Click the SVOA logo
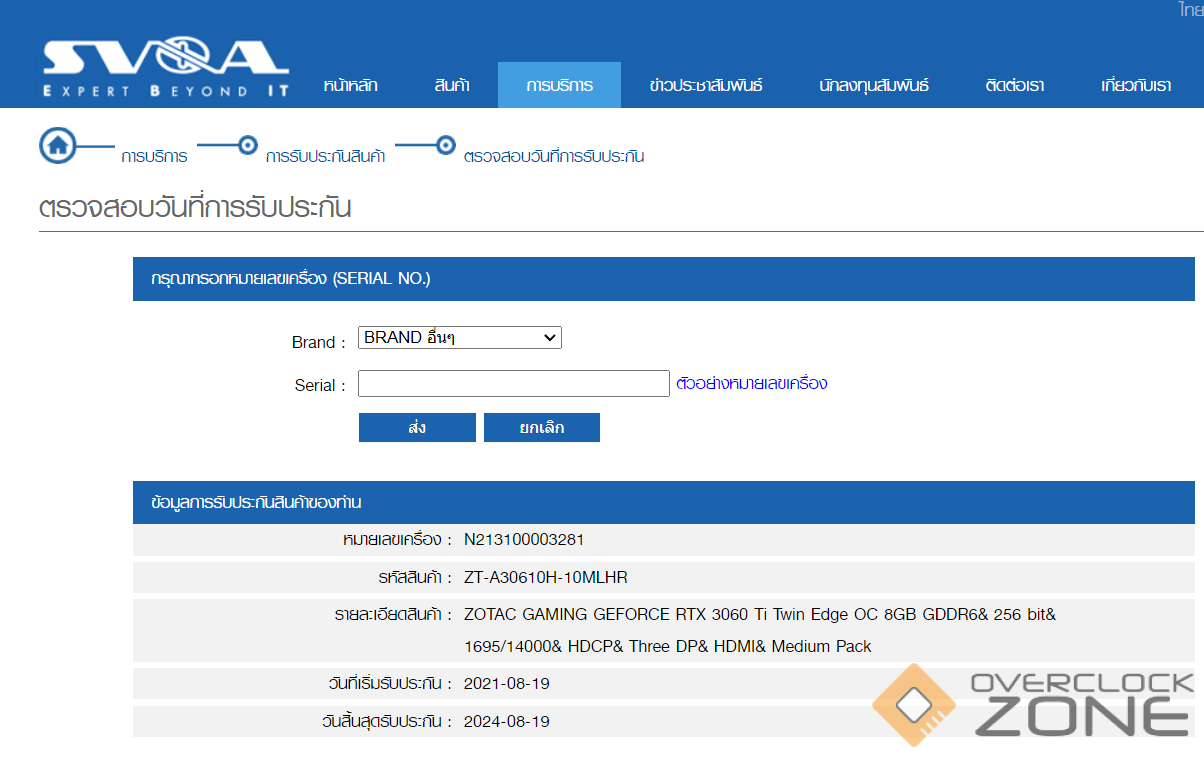This screenshot has height=757, width=1204. pos(166,68)
